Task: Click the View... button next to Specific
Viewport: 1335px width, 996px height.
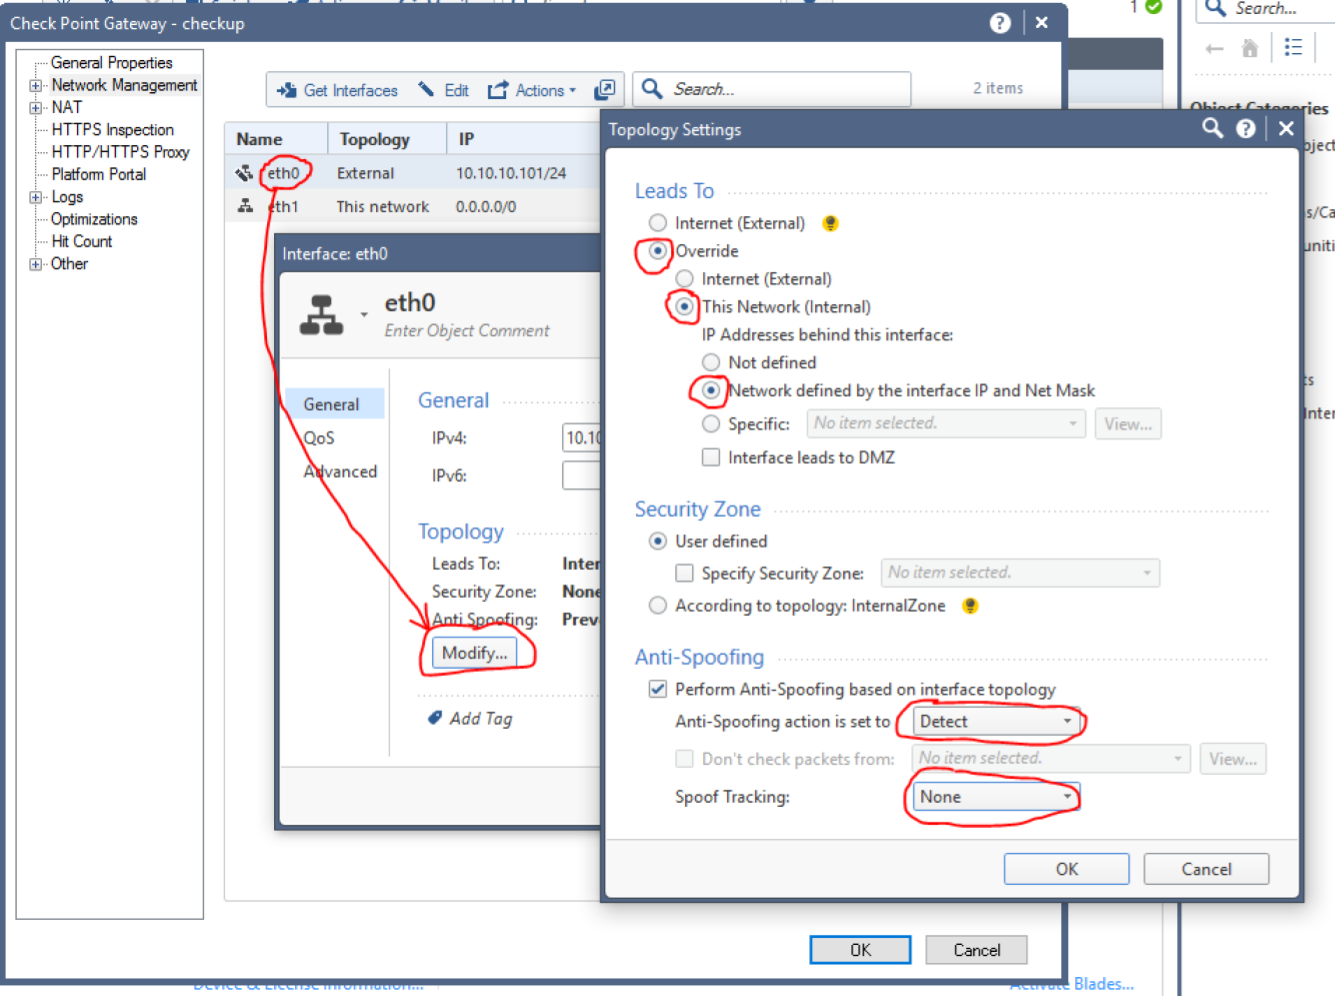Action: pyautogui.click(x=1128, y=424)
